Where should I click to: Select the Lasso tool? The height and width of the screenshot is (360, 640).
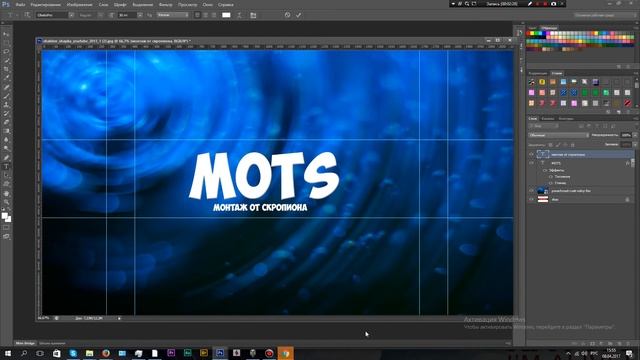click(6, 52)
